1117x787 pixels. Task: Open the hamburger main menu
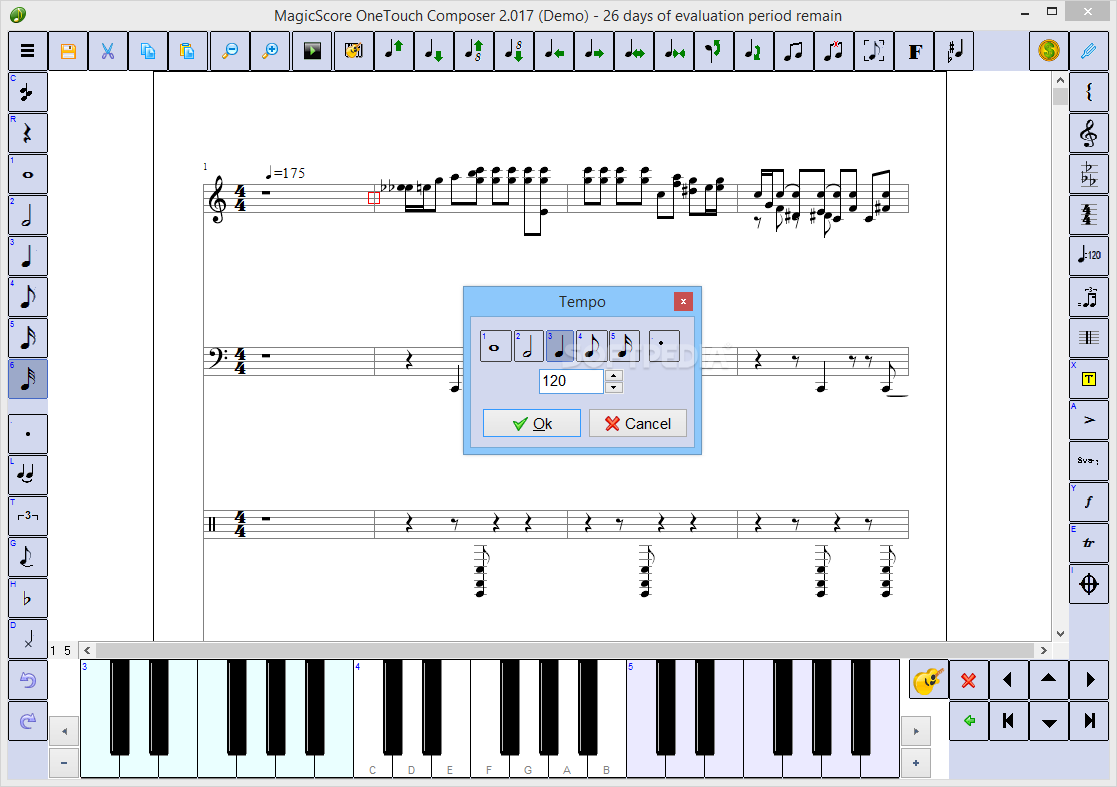(x=28, y=51)
